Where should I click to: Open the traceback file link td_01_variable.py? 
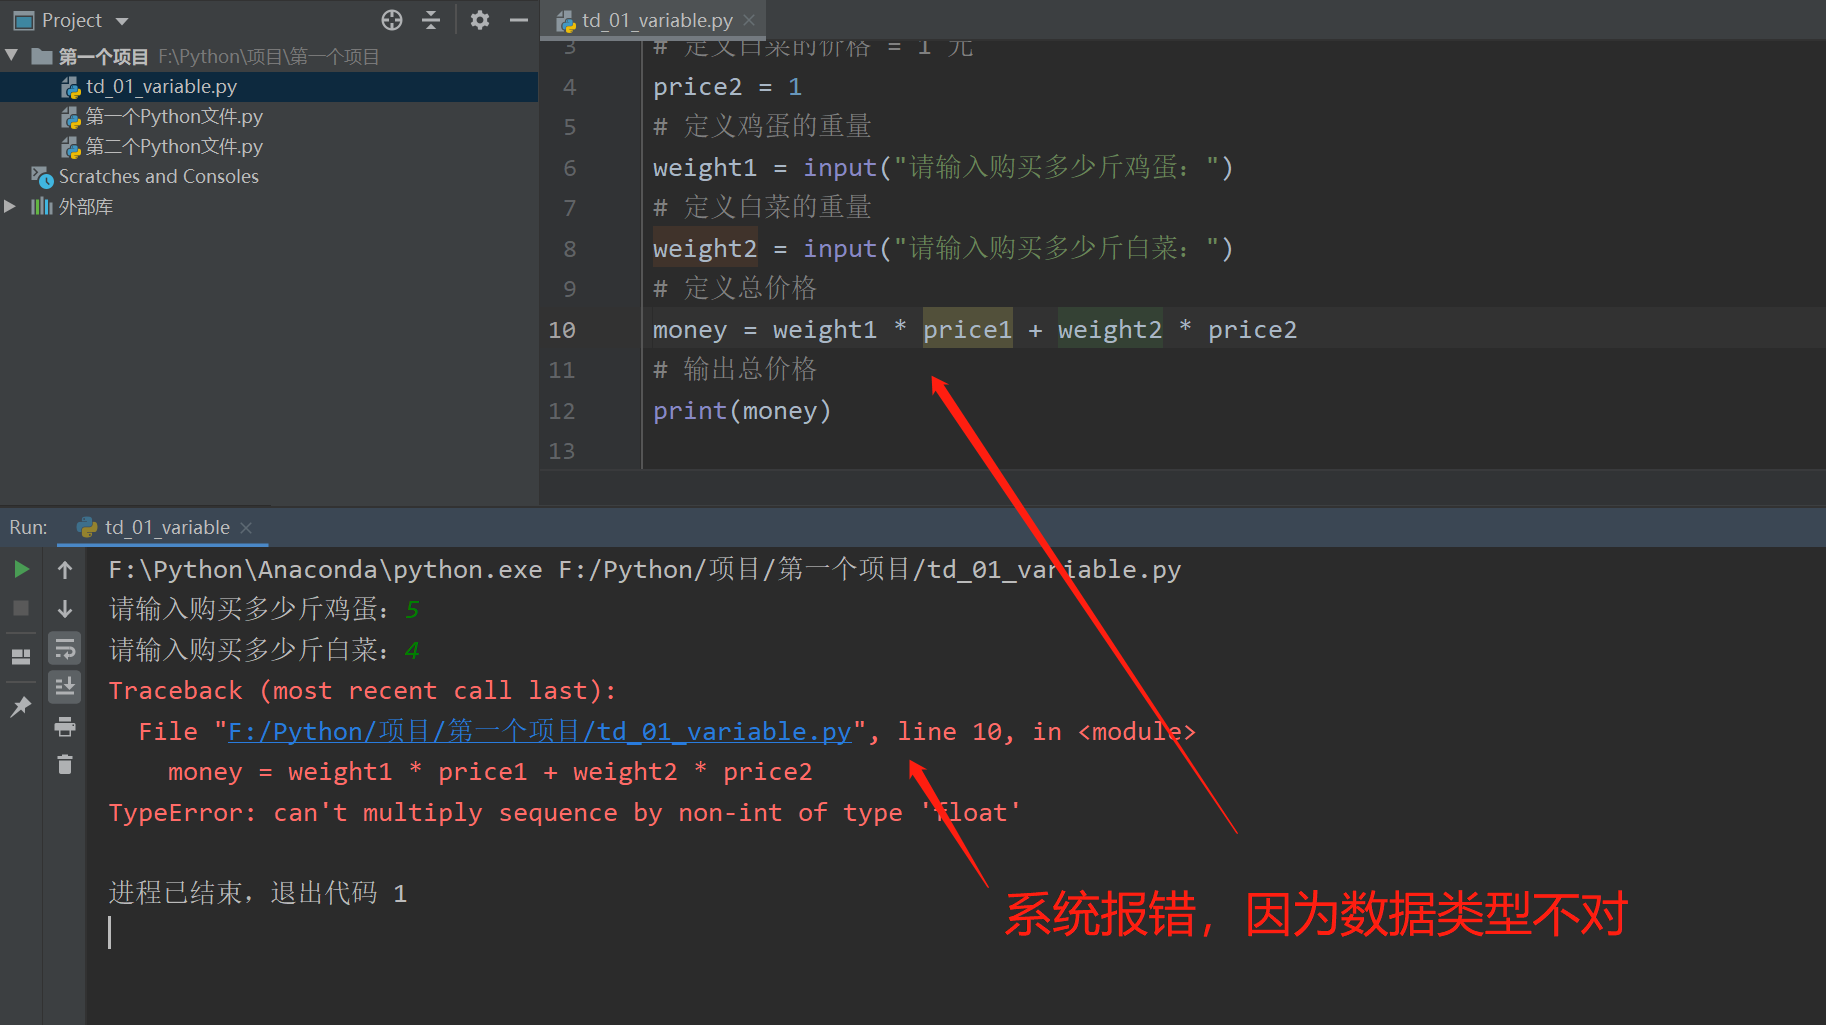pos(539,732)
